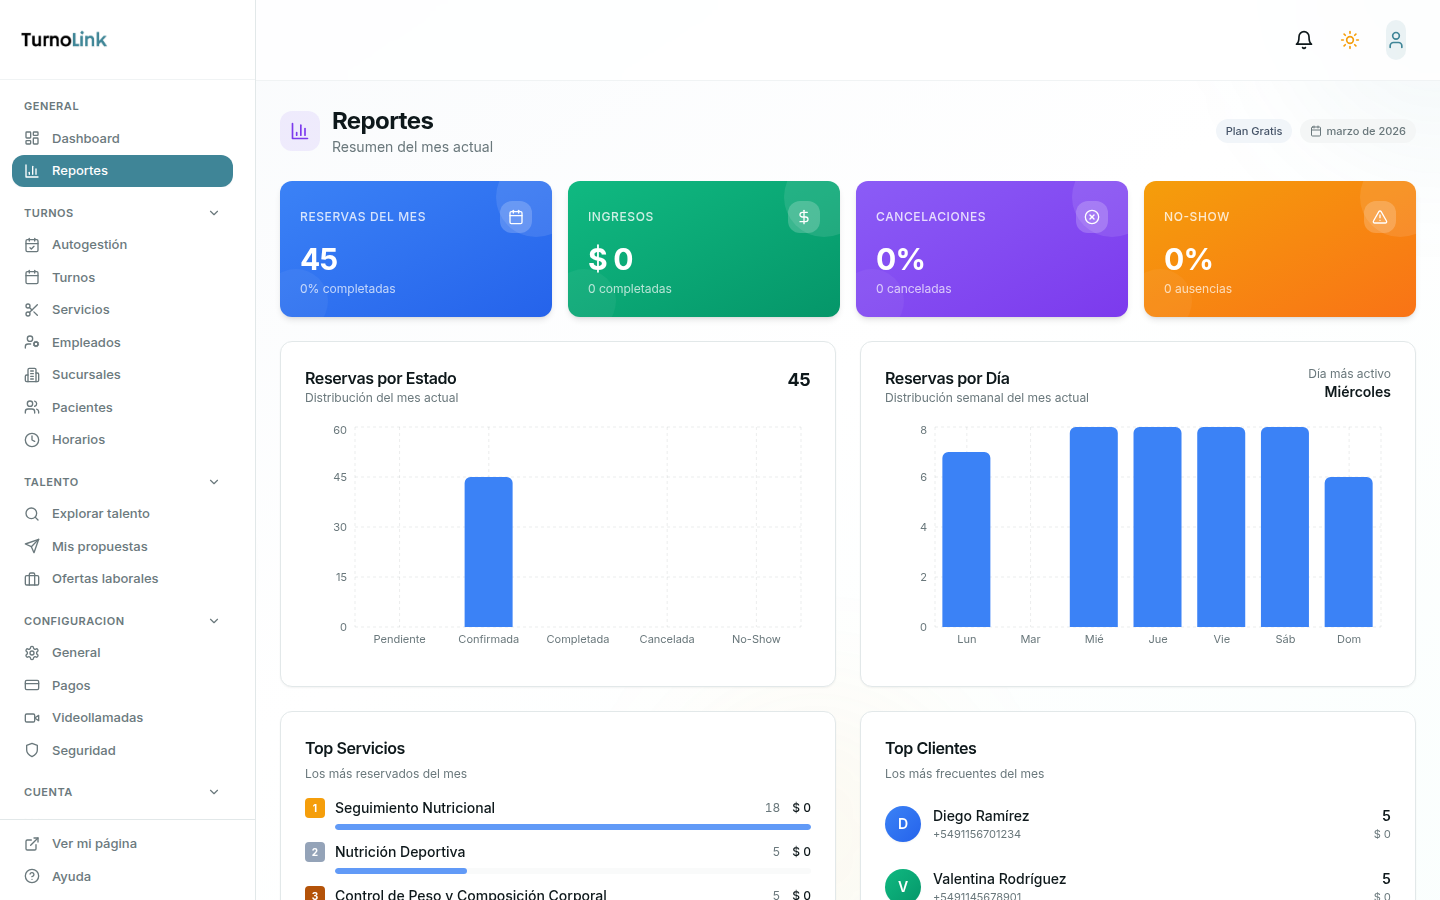Toggle the Cuenta section chevron
1440x900 pixels.
pyautogui.click(x=214, y=792)
